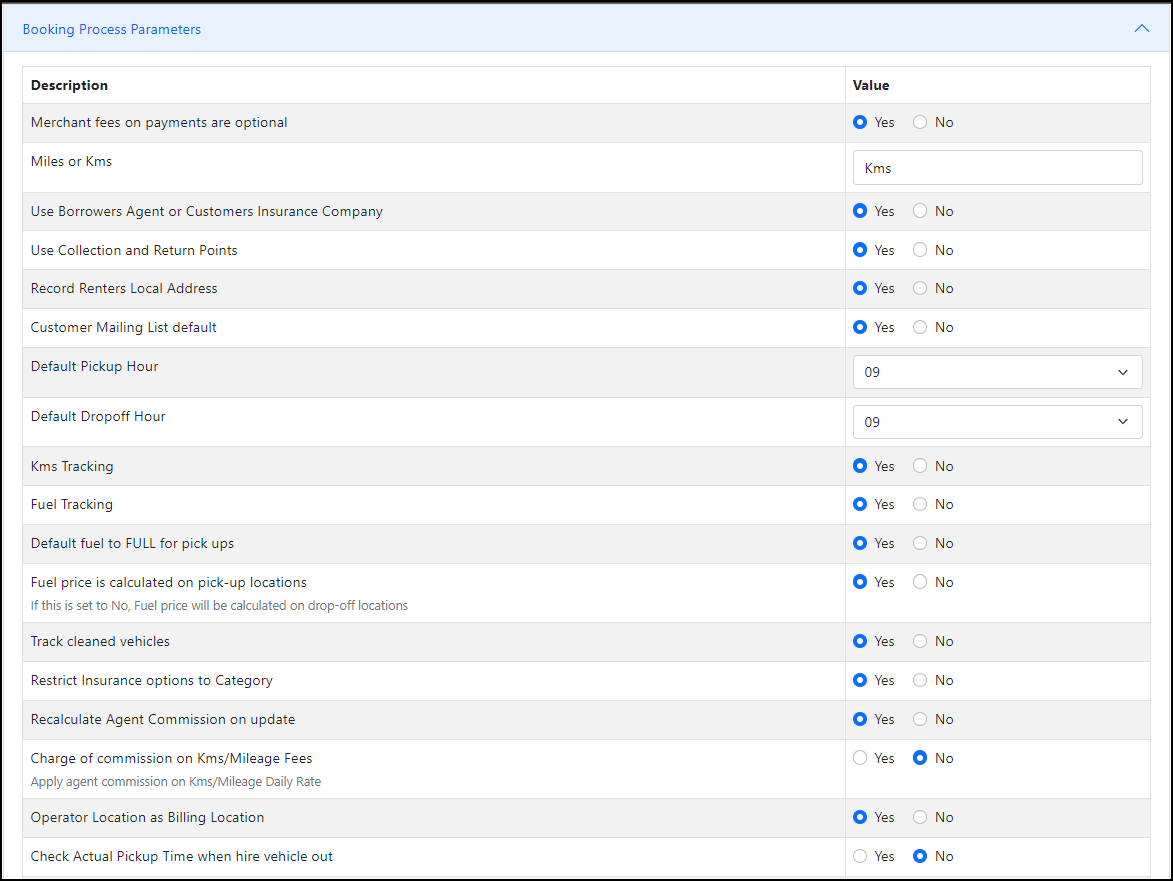Select No for Operator Location as Billing Location

(x=920, y=817)
